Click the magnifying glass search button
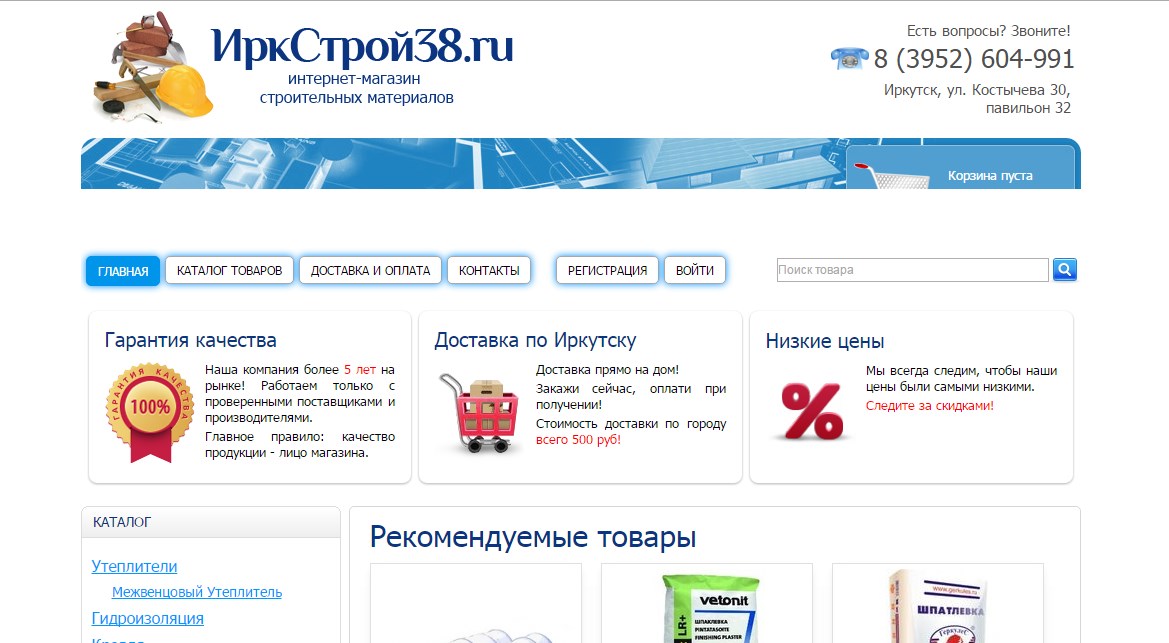 point(1065,270)
